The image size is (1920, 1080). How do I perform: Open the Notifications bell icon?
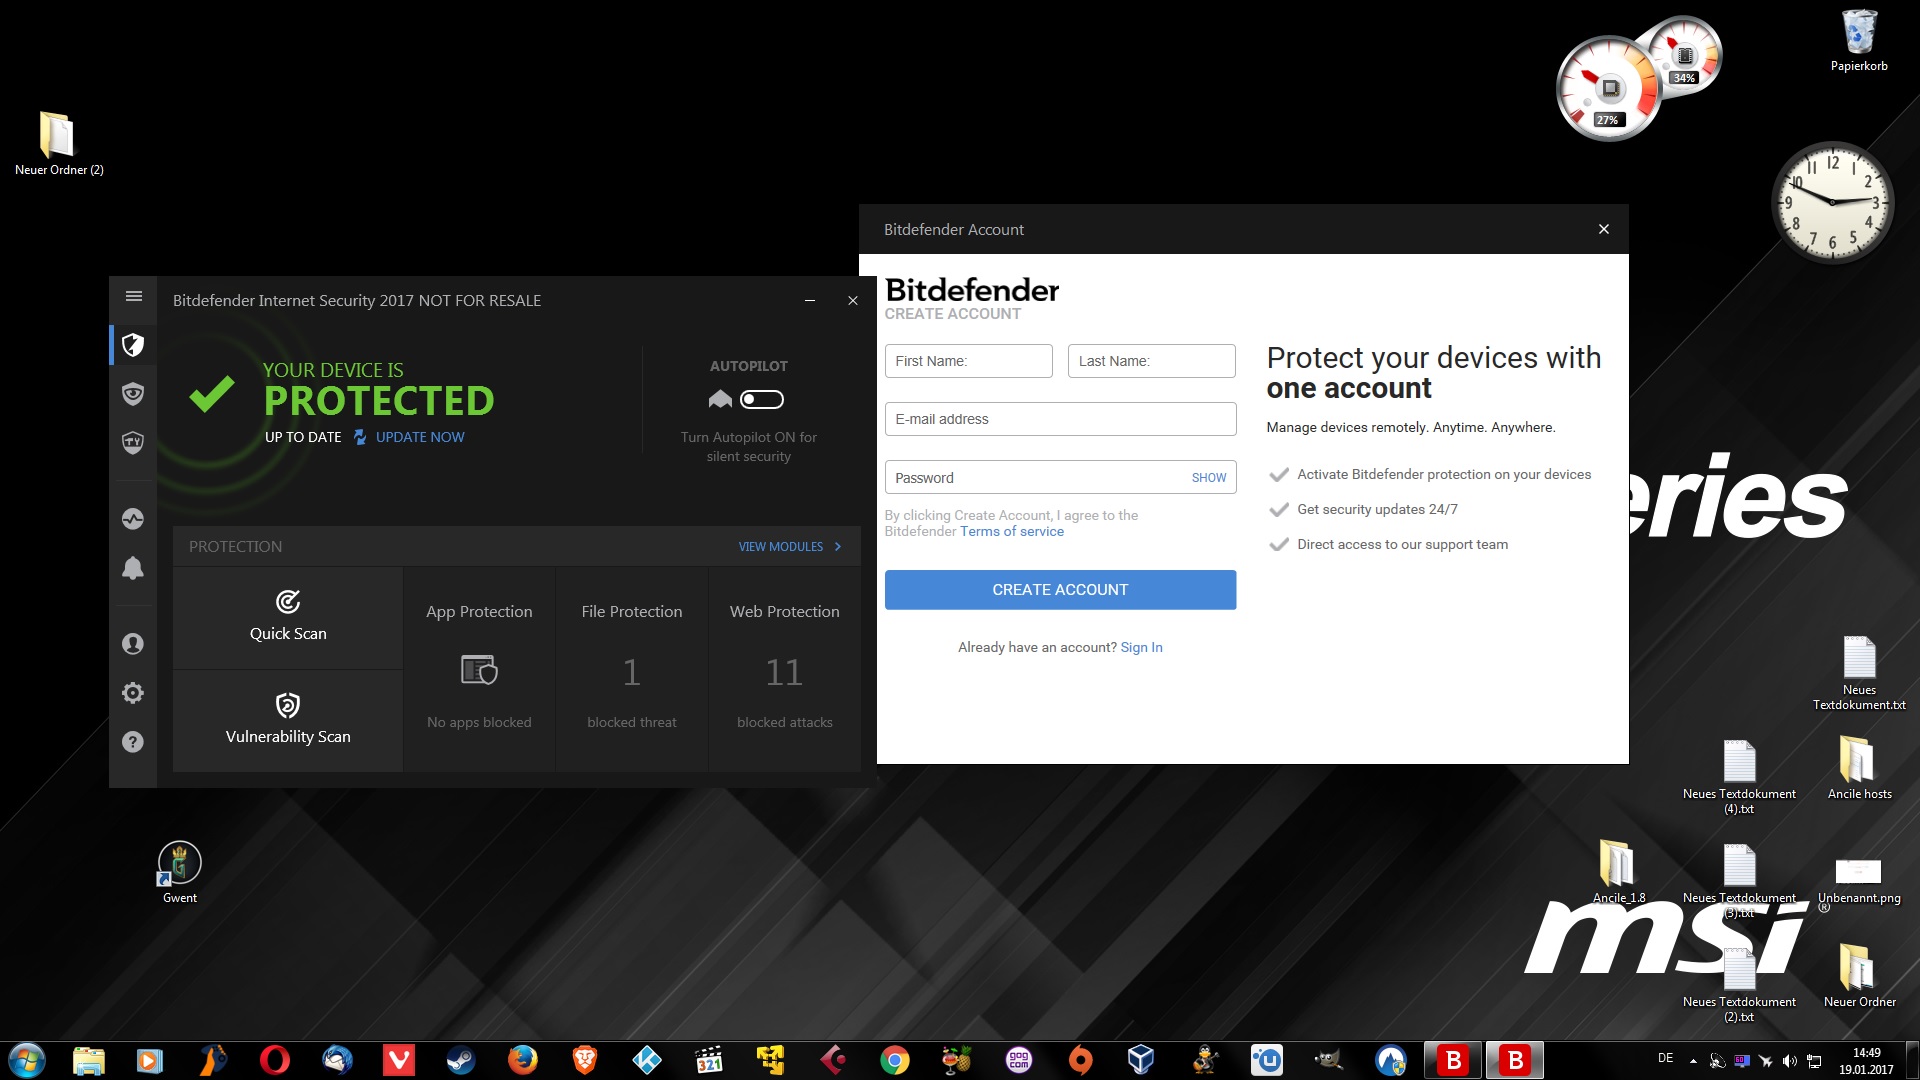133,568
